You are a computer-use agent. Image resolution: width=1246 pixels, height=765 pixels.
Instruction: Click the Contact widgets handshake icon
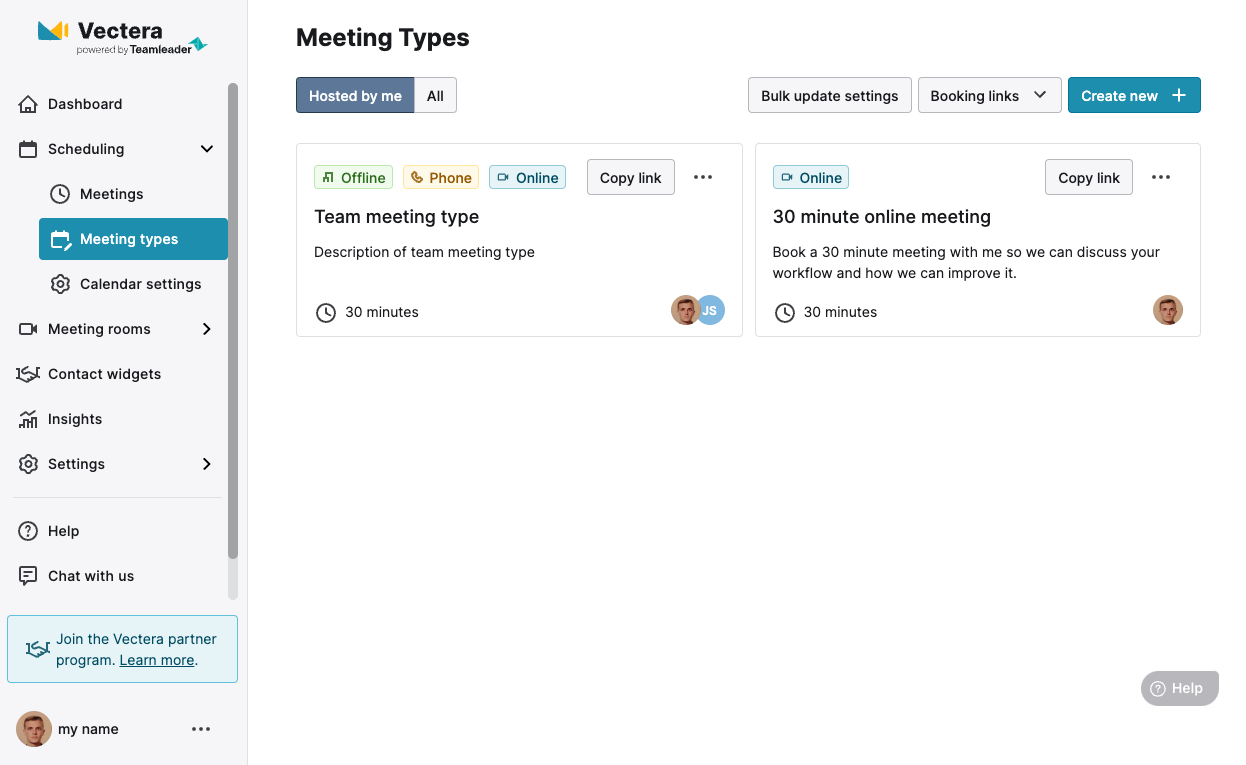[x=28, y=374]
